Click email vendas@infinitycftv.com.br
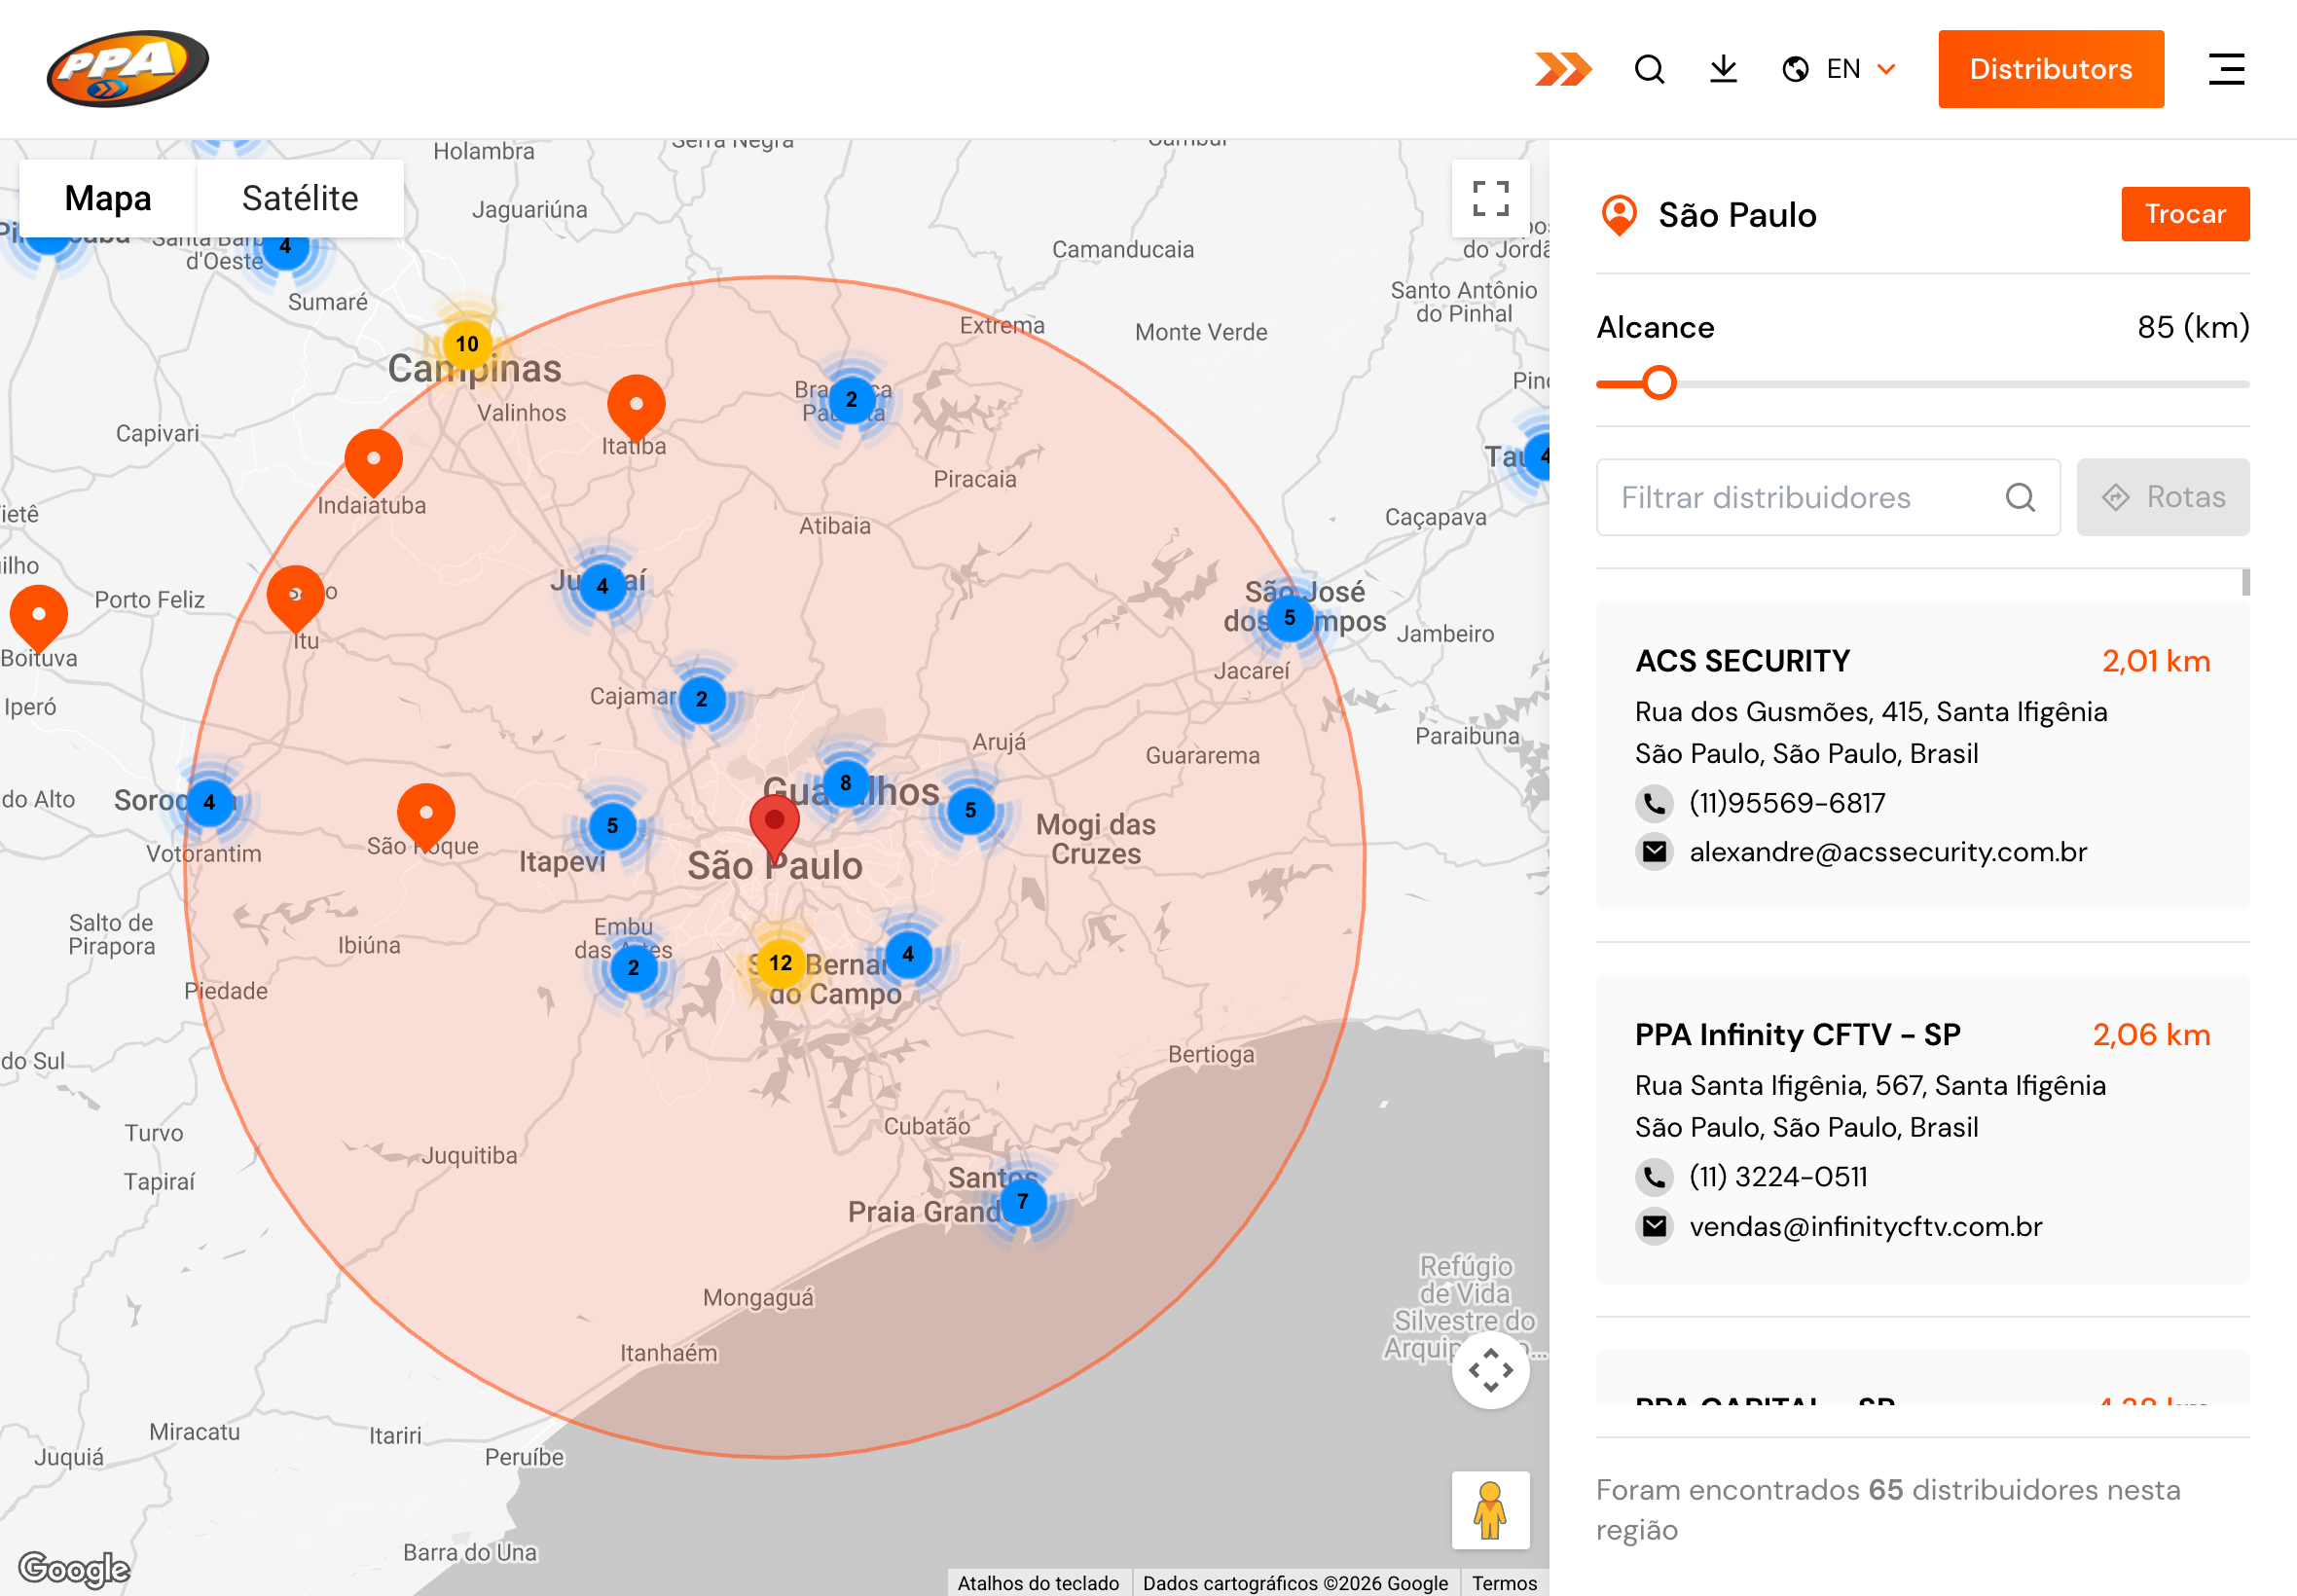Image resolution: width=2297 pixels, height=1596 pixels. (x=1865, y=1226)
